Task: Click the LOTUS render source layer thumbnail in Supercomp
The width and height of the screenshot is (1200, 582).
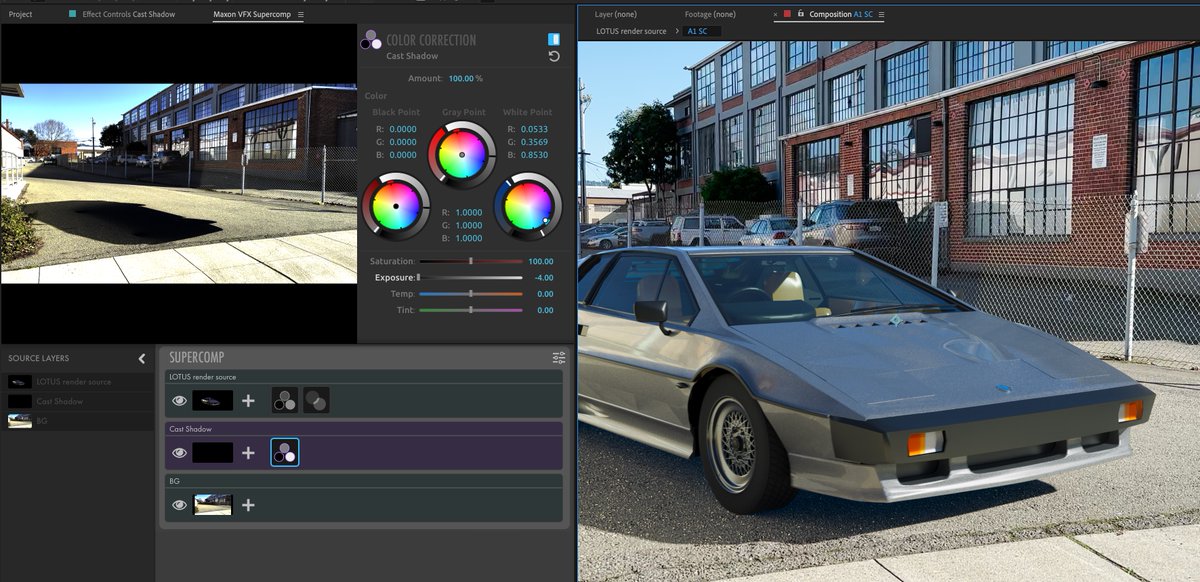Action: 213,400
